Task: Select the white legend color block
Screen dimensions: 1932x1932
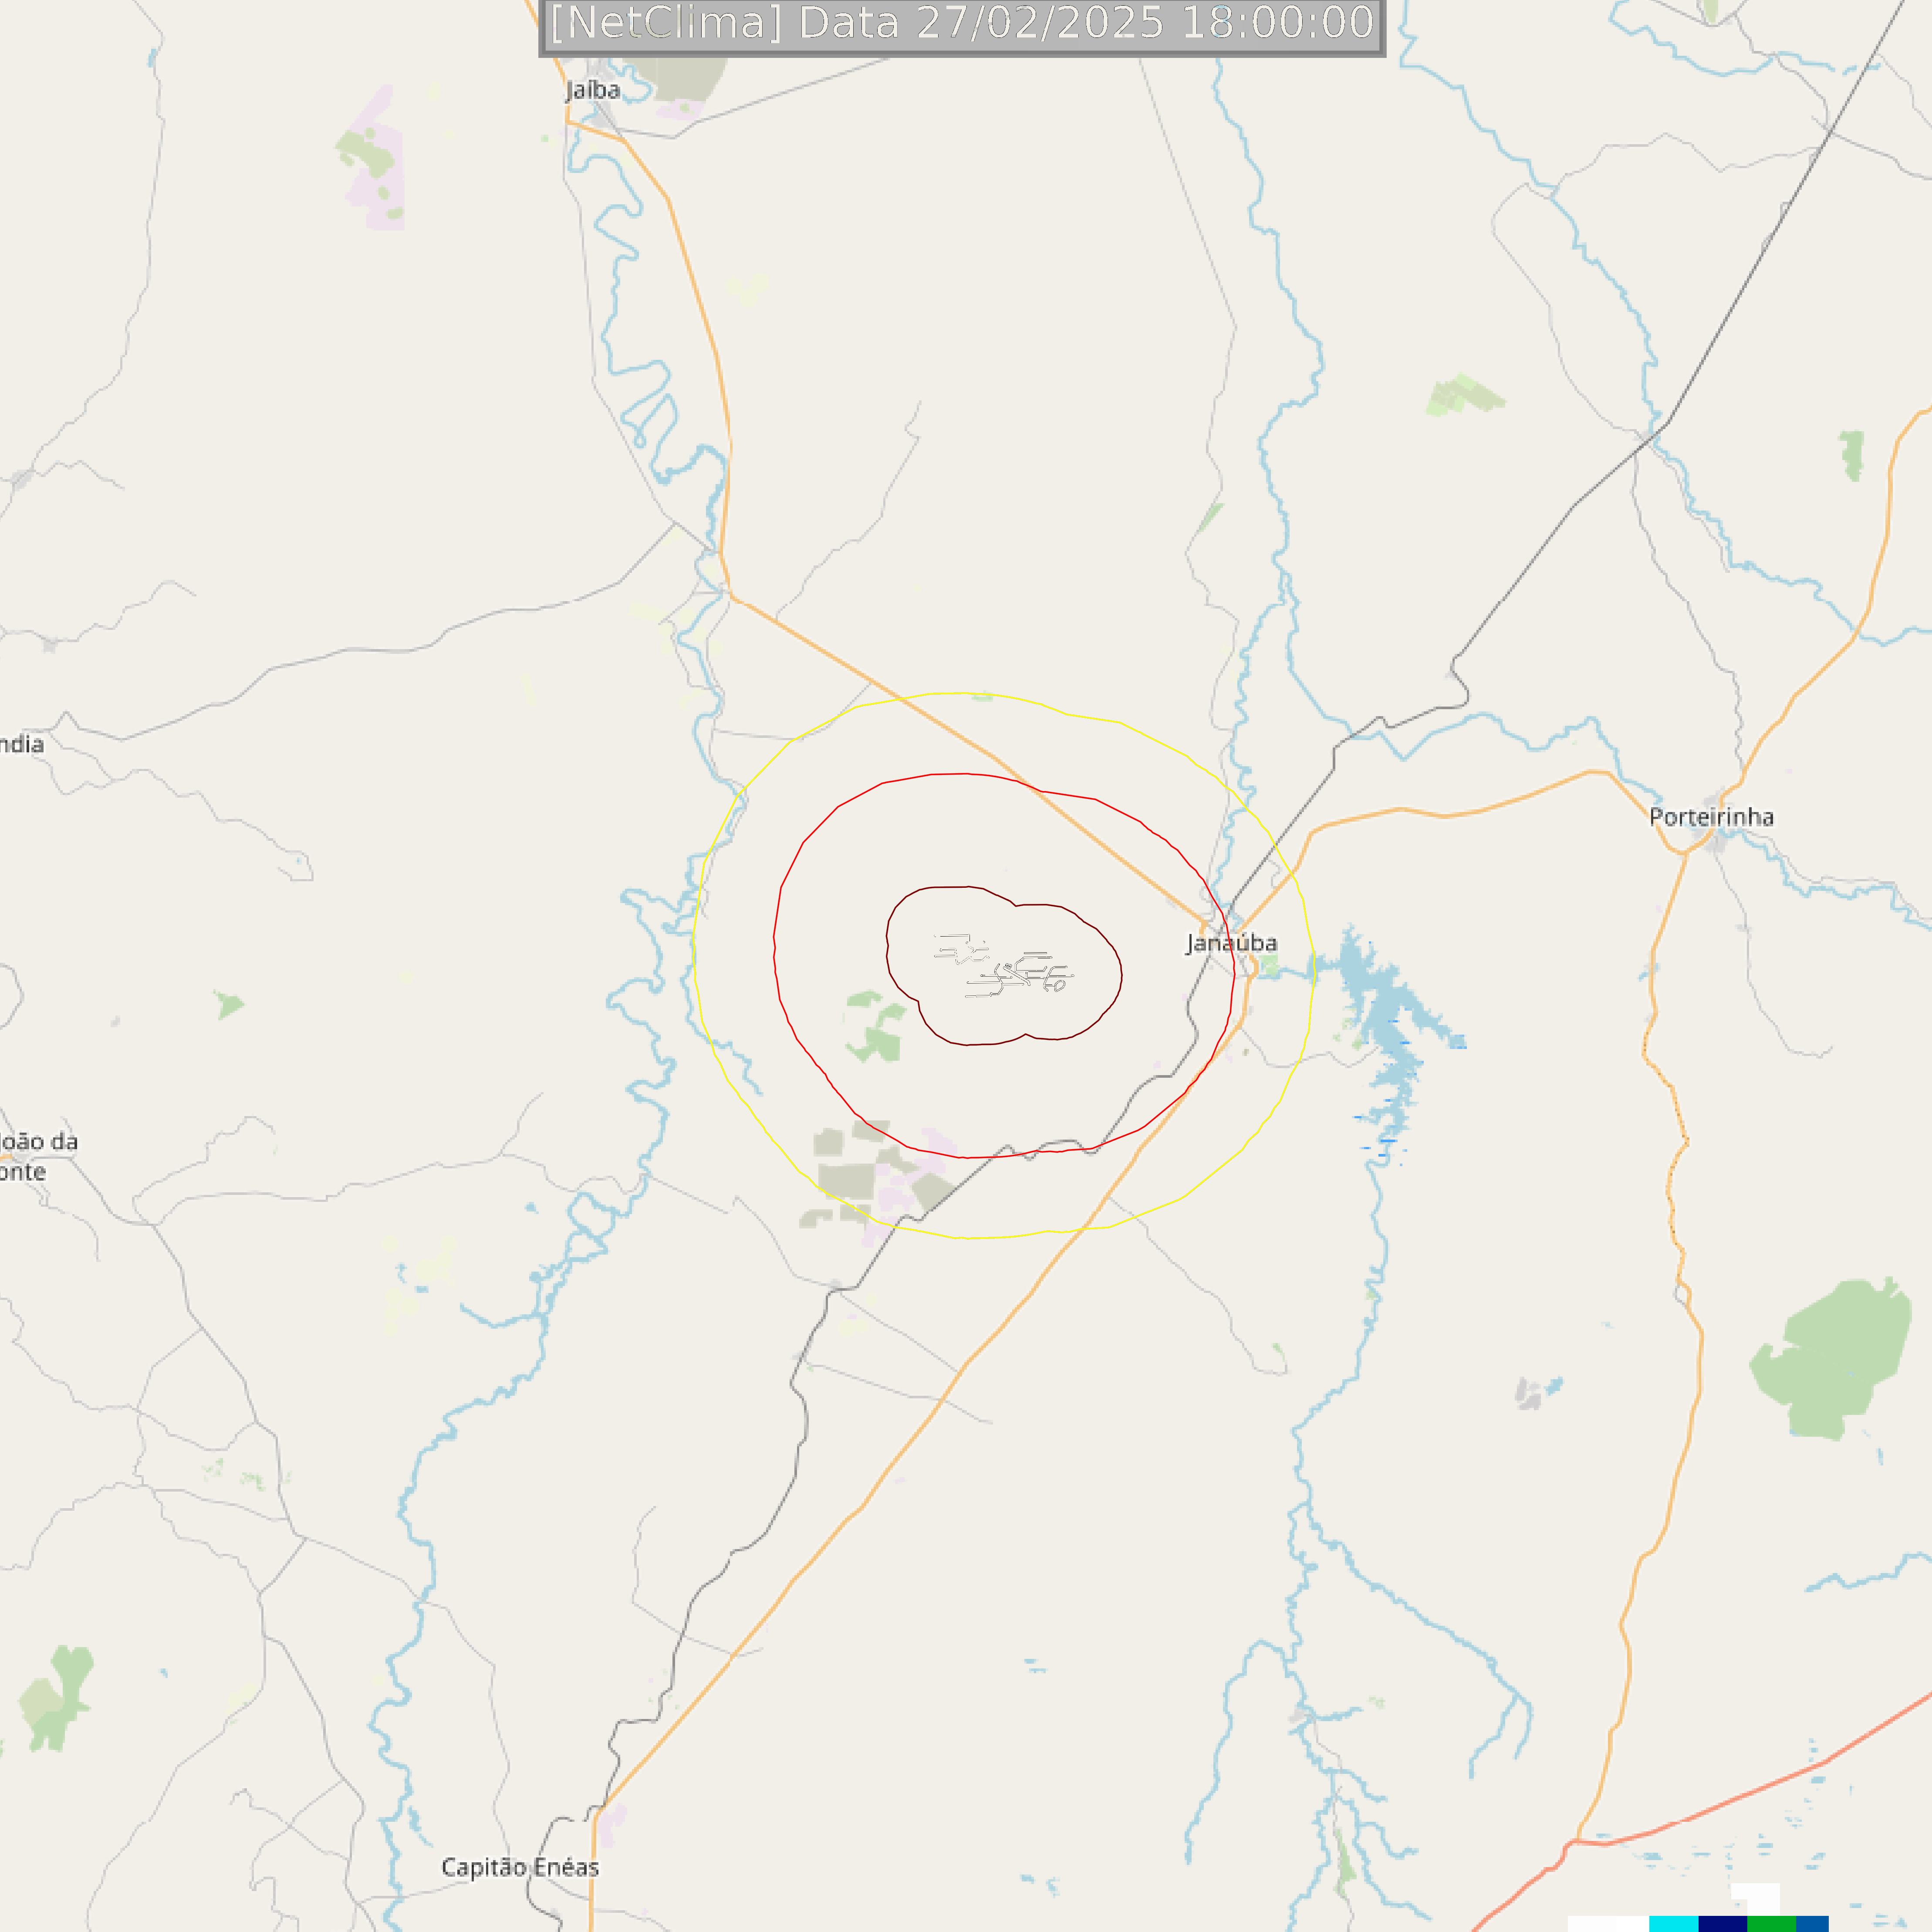Action: pos(1608,1924)
